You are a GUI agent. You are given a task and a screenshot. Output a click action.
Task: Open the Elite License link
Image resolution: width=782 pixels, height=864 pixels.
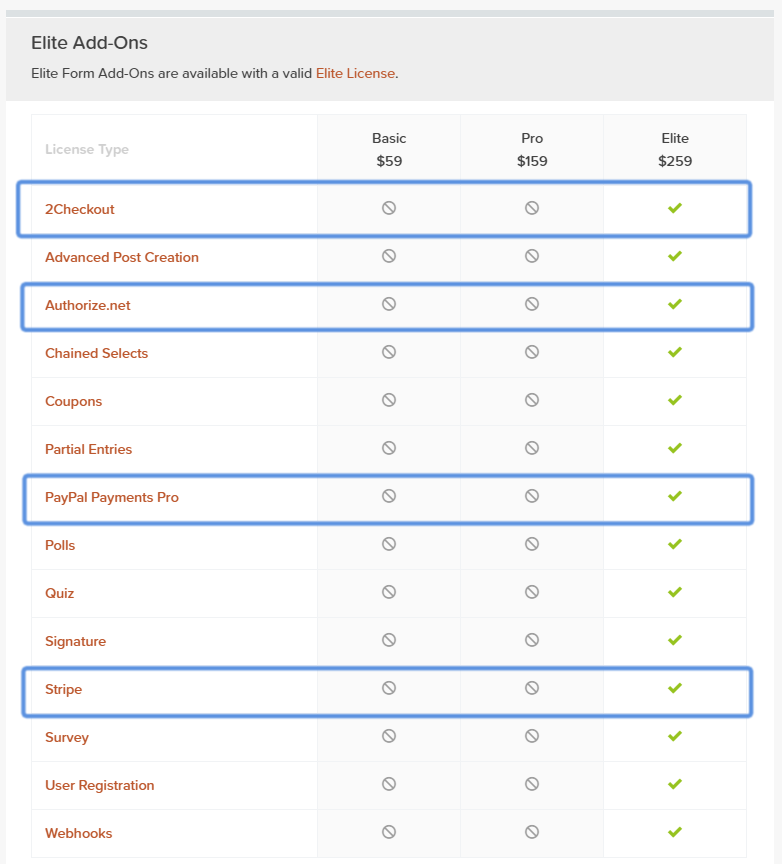pos(355,73)
